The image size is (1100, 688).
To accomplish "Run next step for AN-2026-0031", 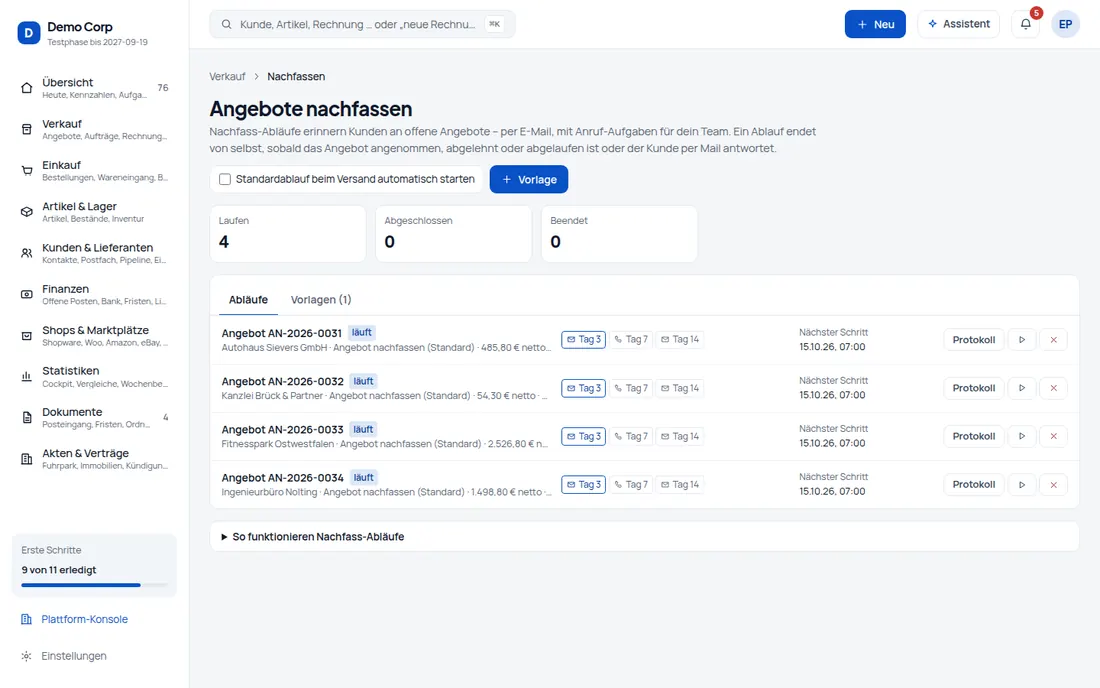I will click(1022, 339).
